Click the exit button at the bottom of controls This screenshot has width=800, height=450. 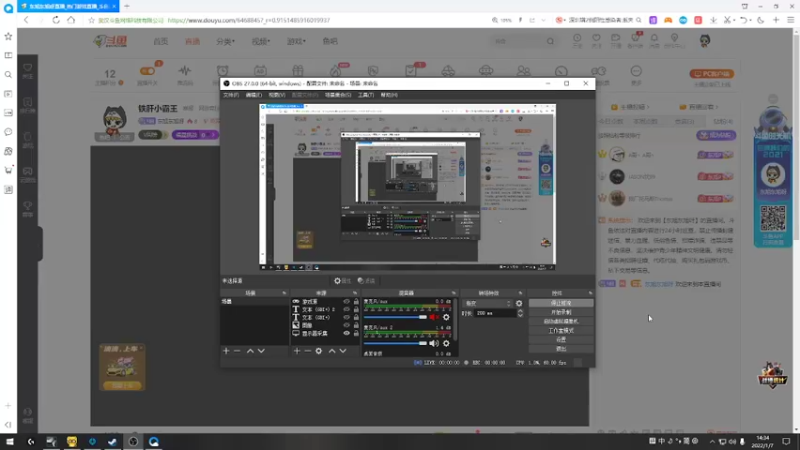561,349
